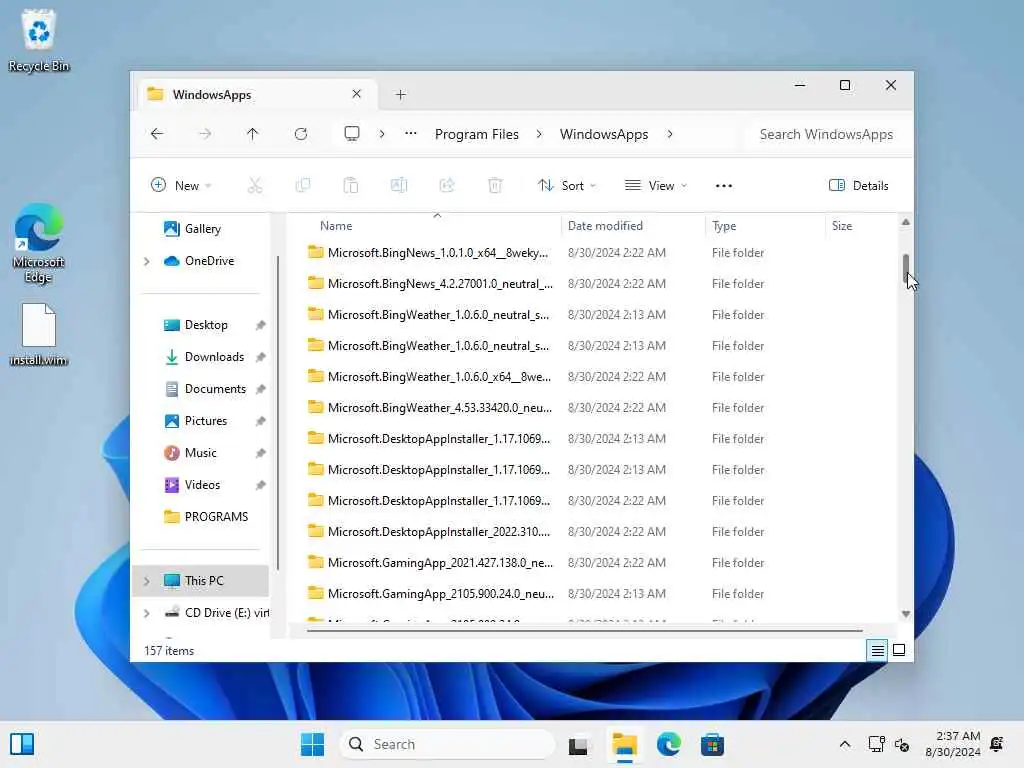Image resolution: width=1024 pixels, height=768 pixels.
Task: Click the Rename icon in toolbar
Action: pos(398,185)
